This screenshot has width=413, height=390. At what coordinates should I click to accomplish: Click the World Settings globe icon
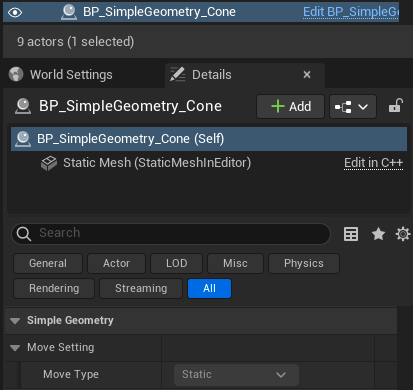point(16,74)
